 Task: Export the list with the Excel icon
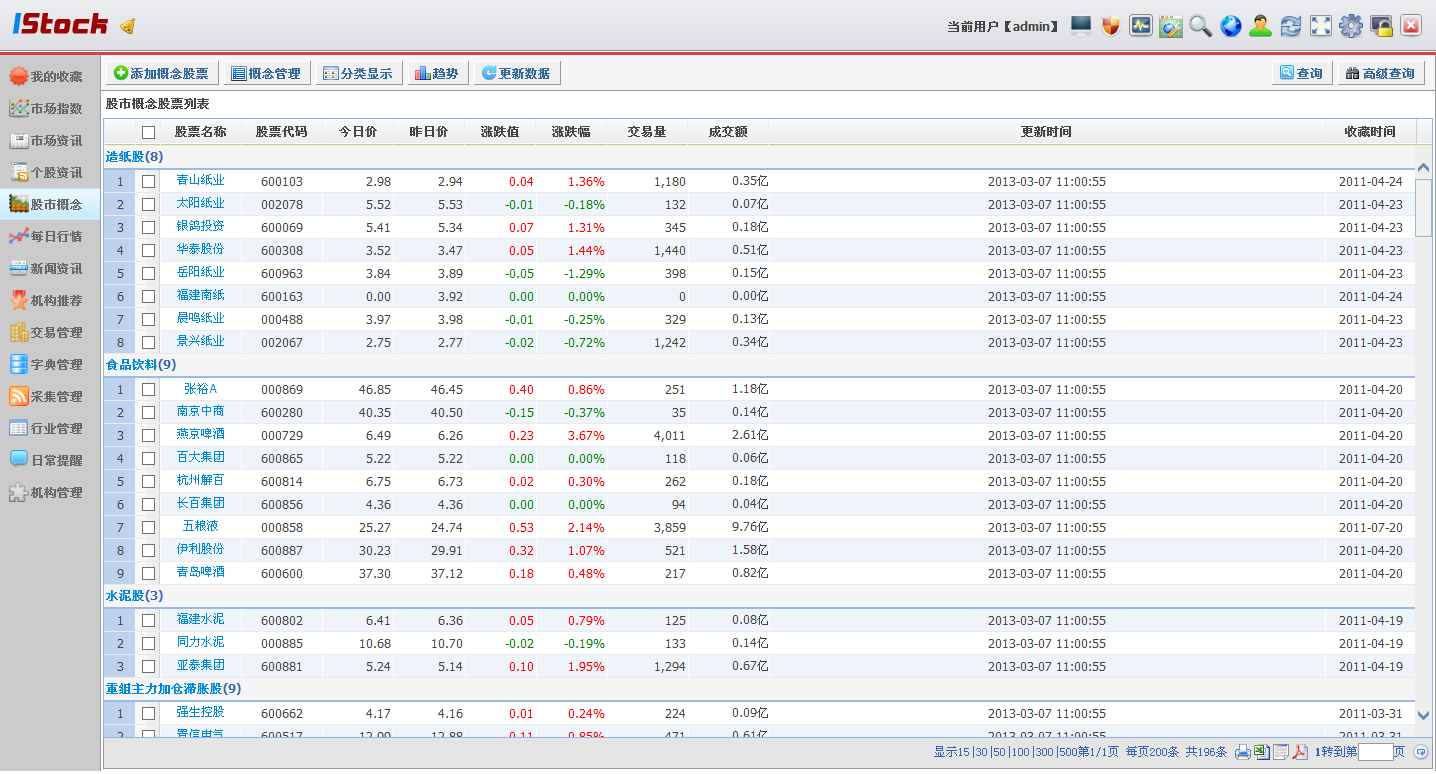coord(1261,752)
